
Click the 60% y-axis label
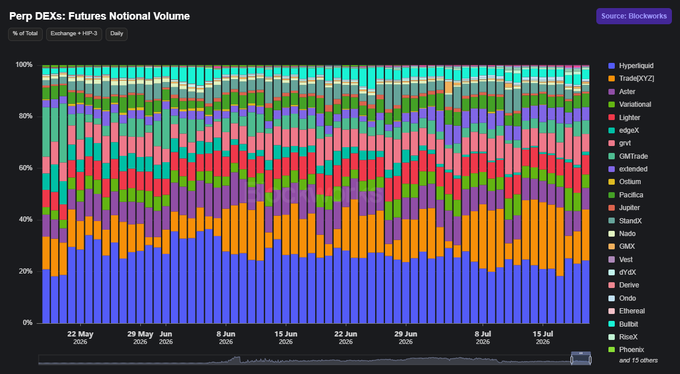click(x=26, y=168)
